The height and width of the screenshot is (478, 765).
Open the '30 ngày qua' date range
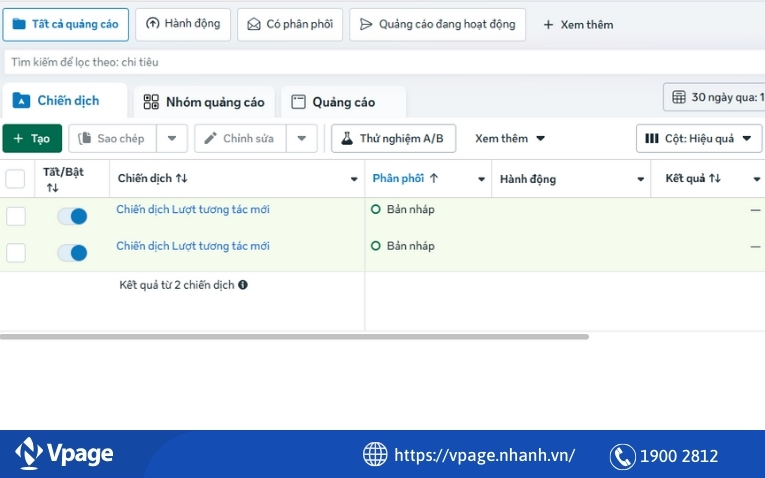click(714, 97)
